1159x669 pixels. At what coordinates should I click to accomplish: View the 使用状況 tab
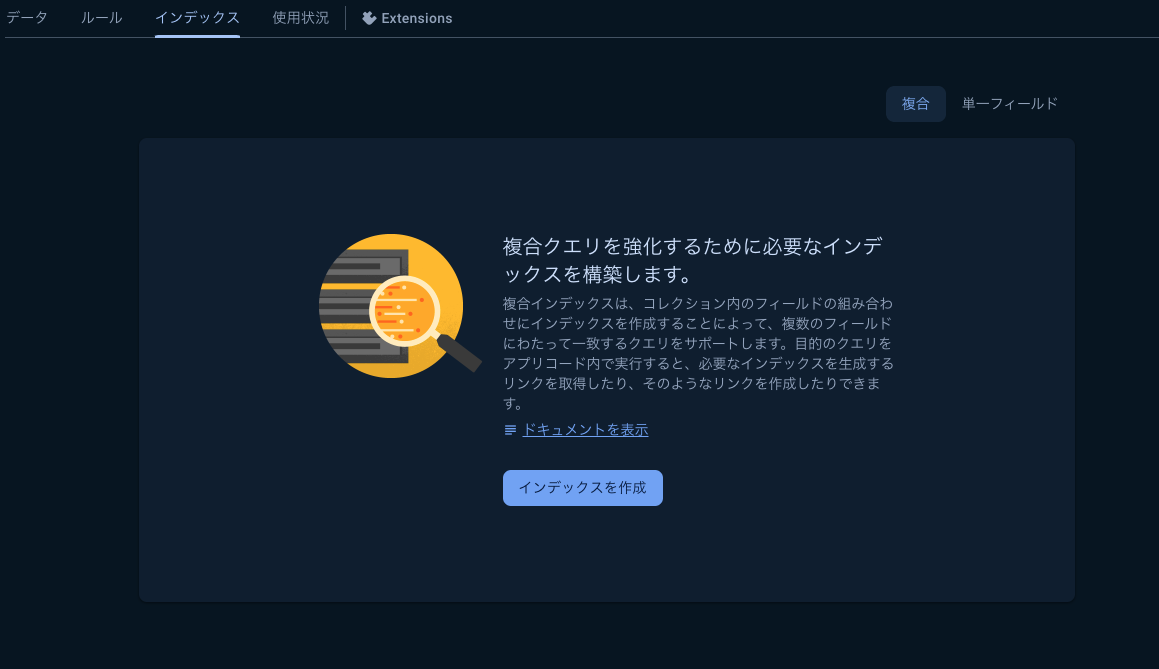pyautogui.click(x=298, y=17)
